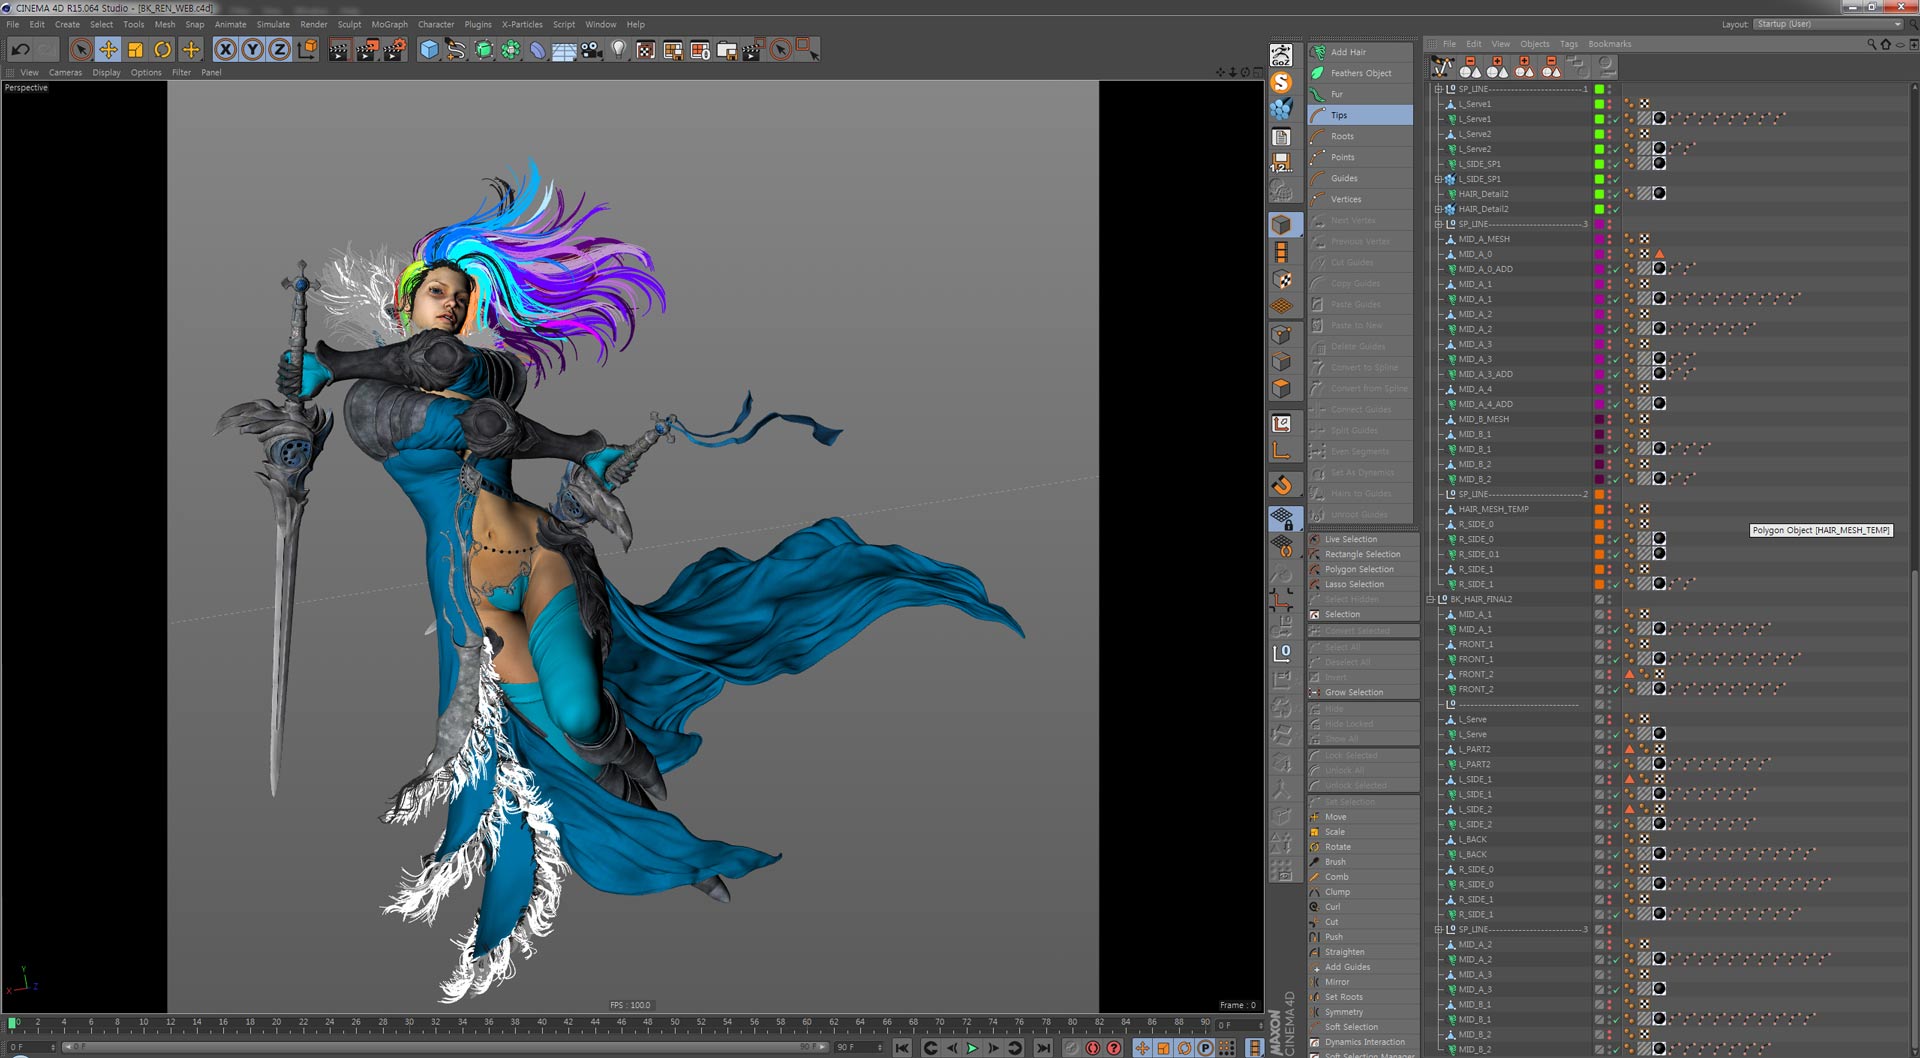Open the File menu in main menu bar
Viewport: 1920px width, 1058px height.
(13, 24)
